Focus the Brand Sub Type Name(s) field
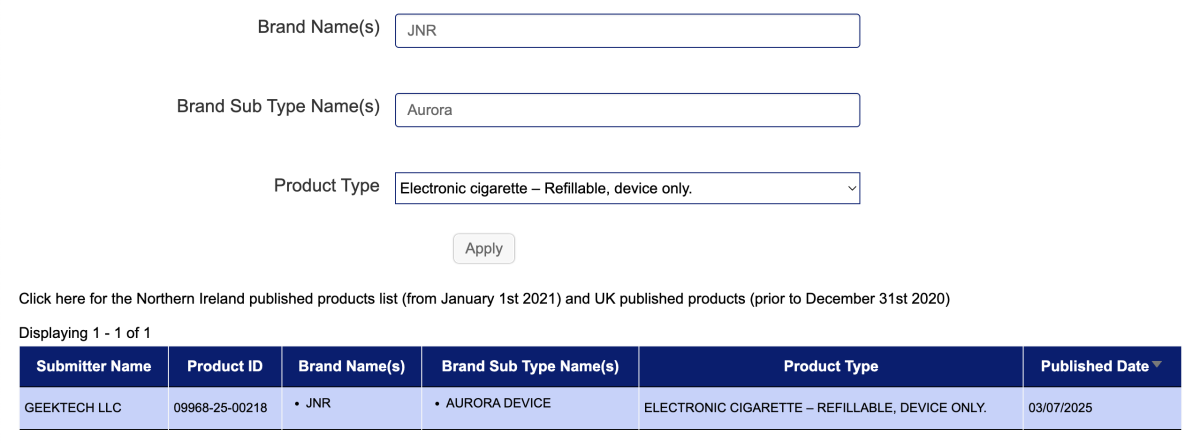Screen dimensions: 1200x445 click(x=627, y=110)
